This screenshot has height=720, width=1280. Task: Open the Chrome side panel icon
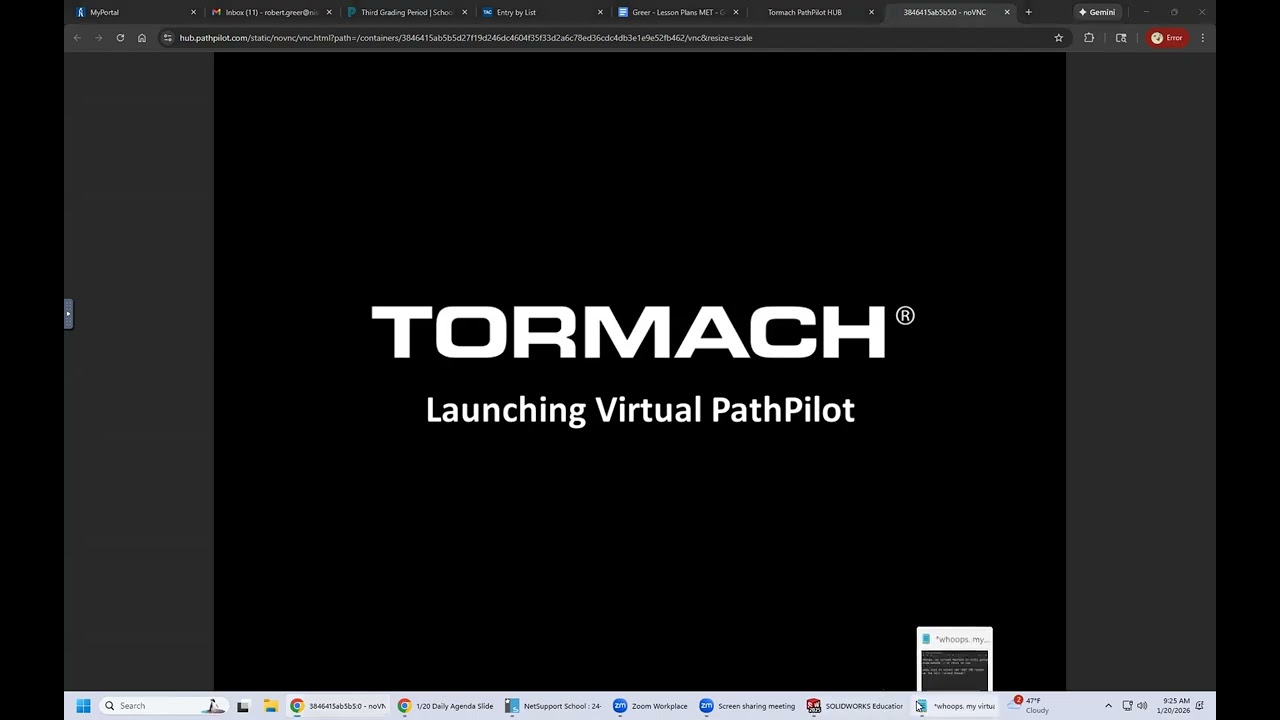tap(1121, 38)
